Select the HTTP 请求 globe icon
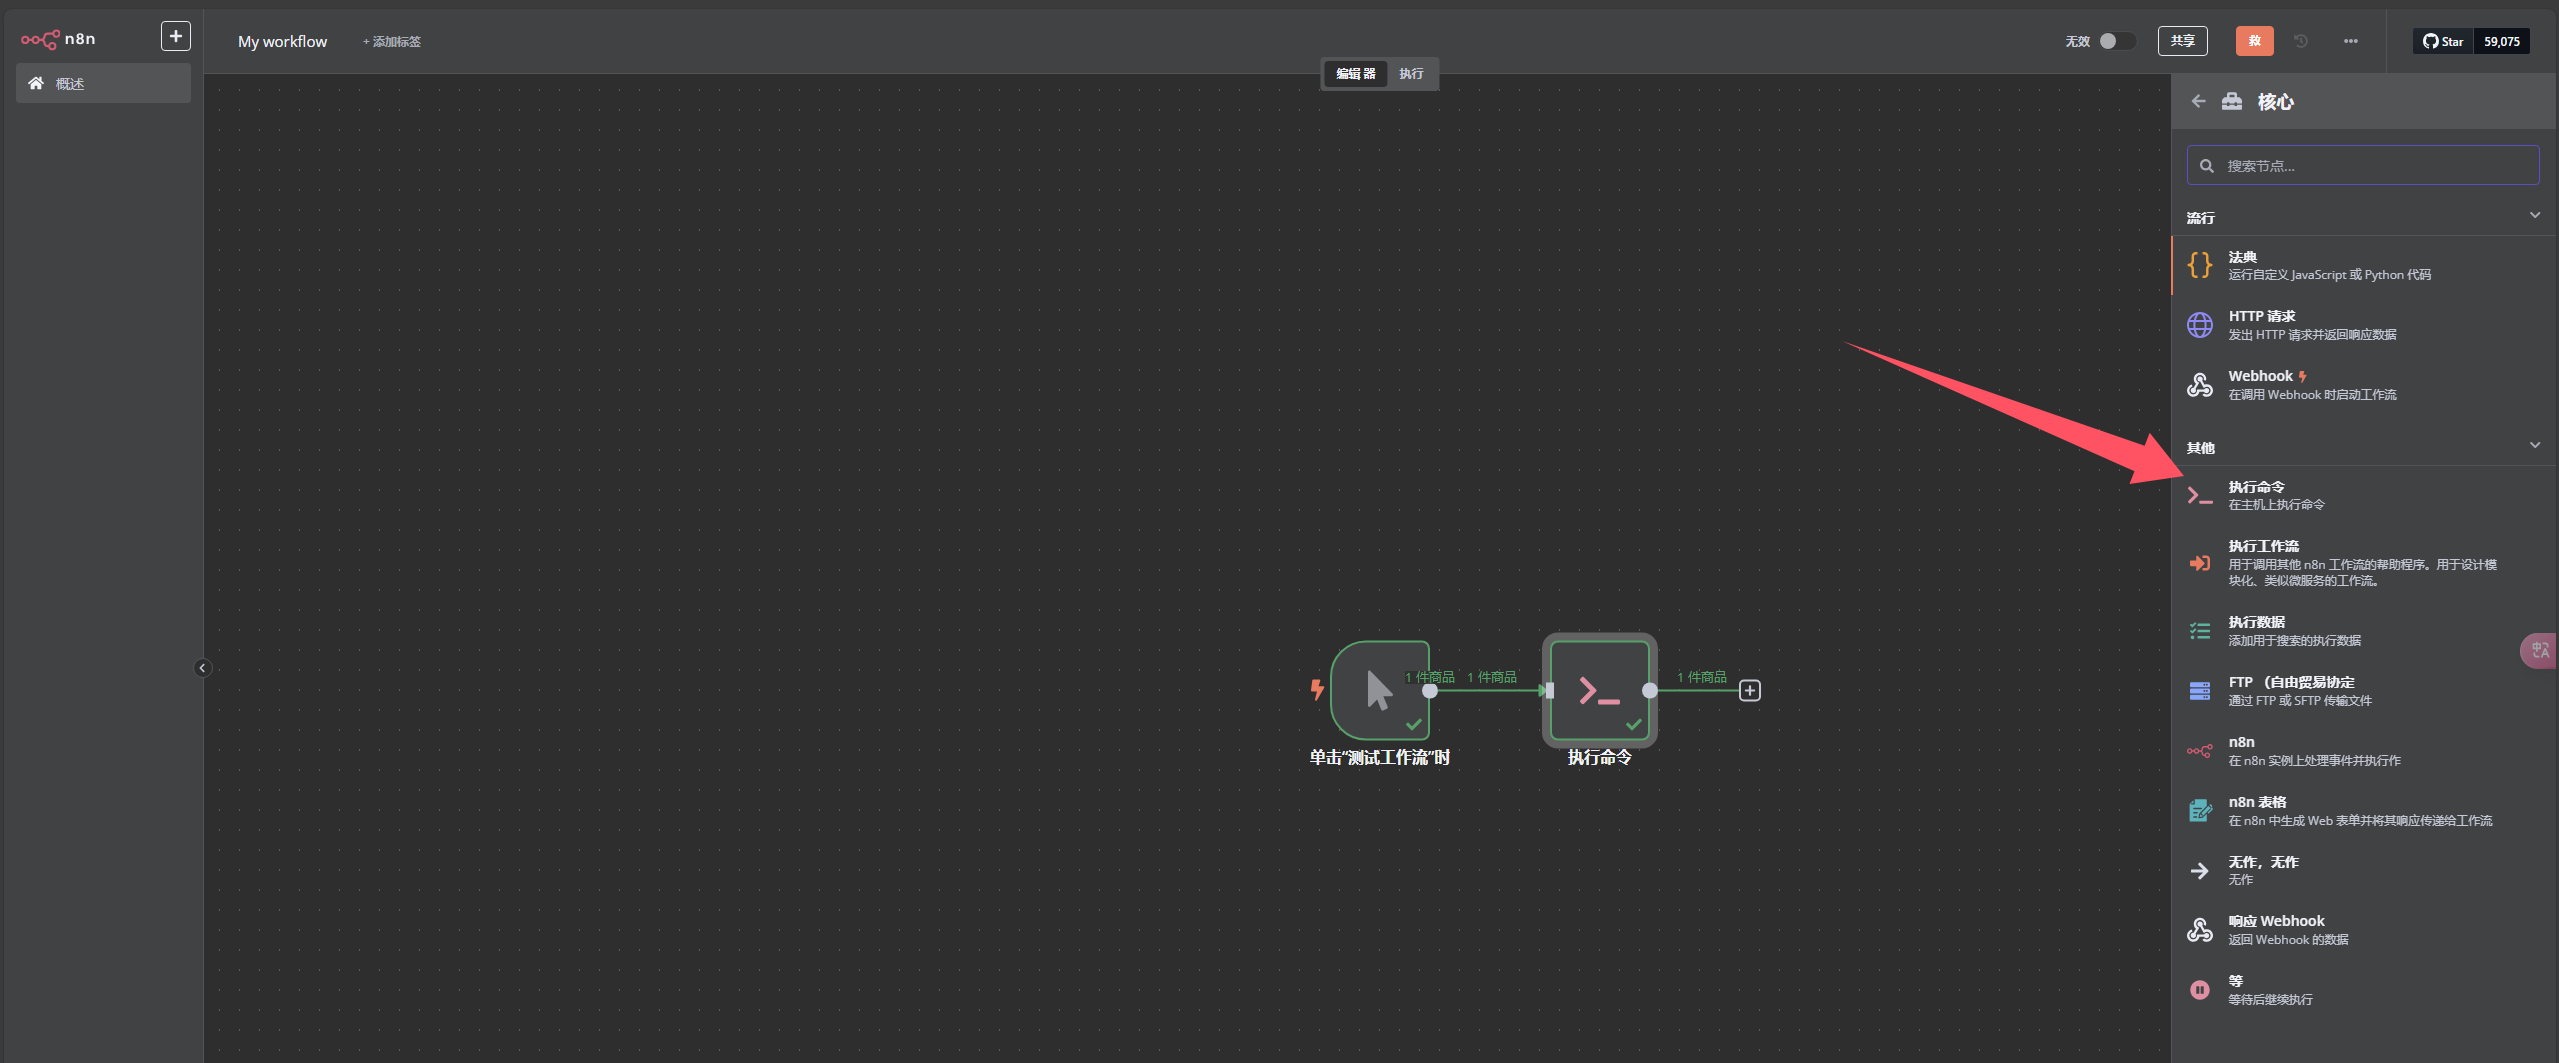2559x1063 pixels. click(2199, 325)
